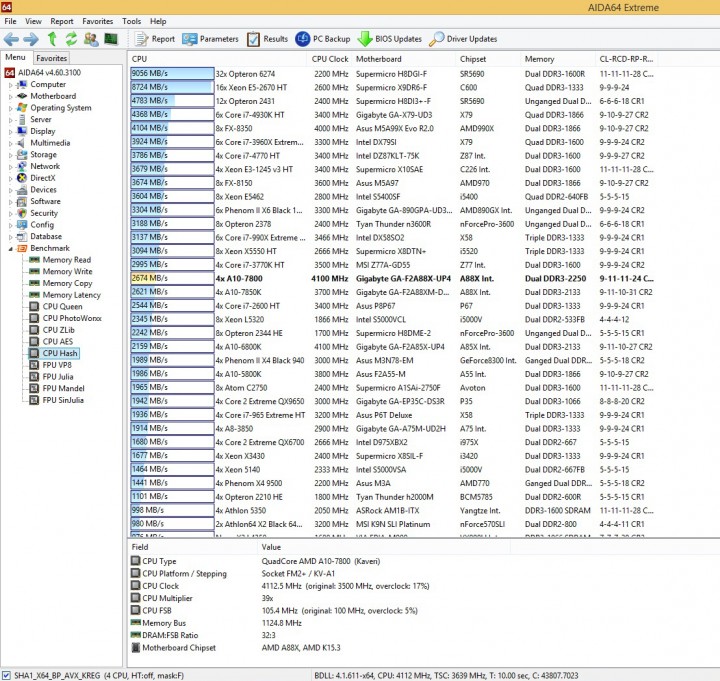This screenshot has width=720, height=681.
Task: Select the CPU Queen benchmark
Action: [x=62, y=307]
